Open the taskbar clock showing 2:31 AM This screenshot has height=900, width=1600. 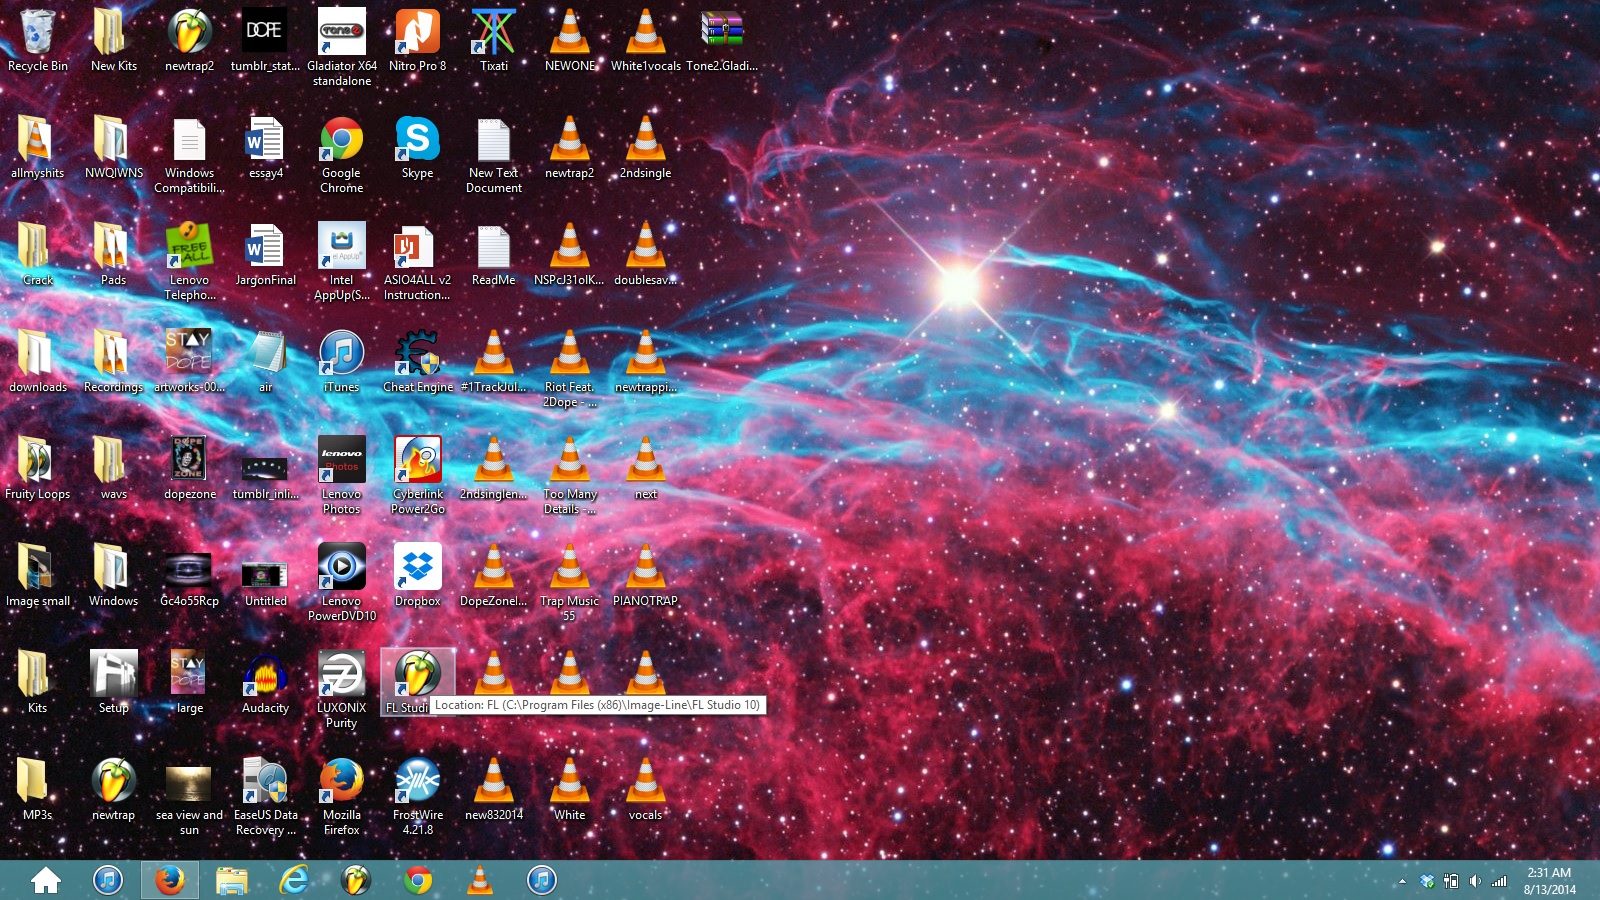coord(1549,881)
